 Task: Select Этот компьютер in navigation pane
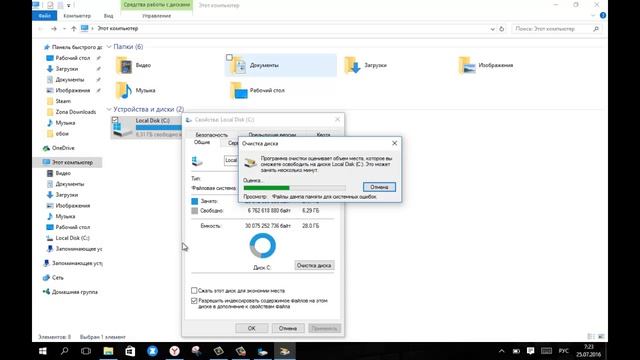point(72,162)
